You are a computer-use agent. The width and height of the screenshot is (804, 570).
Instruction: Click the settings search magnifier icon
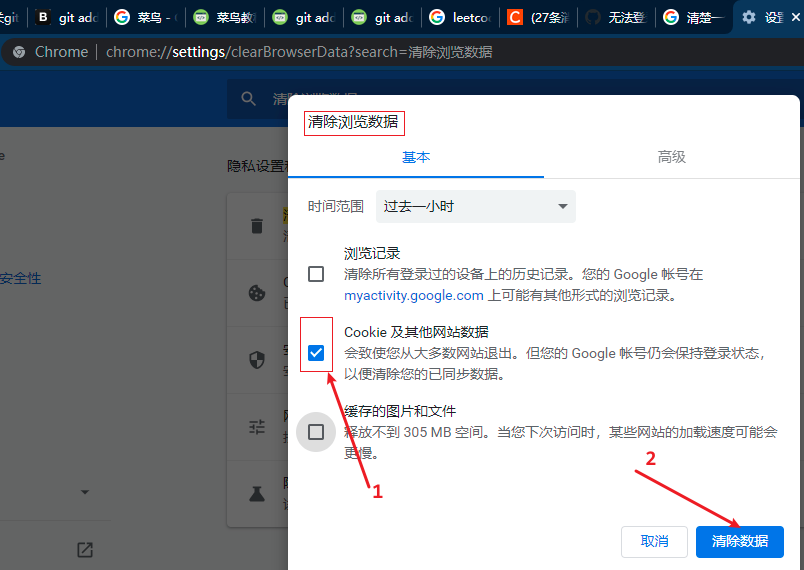tap(249, 98)
